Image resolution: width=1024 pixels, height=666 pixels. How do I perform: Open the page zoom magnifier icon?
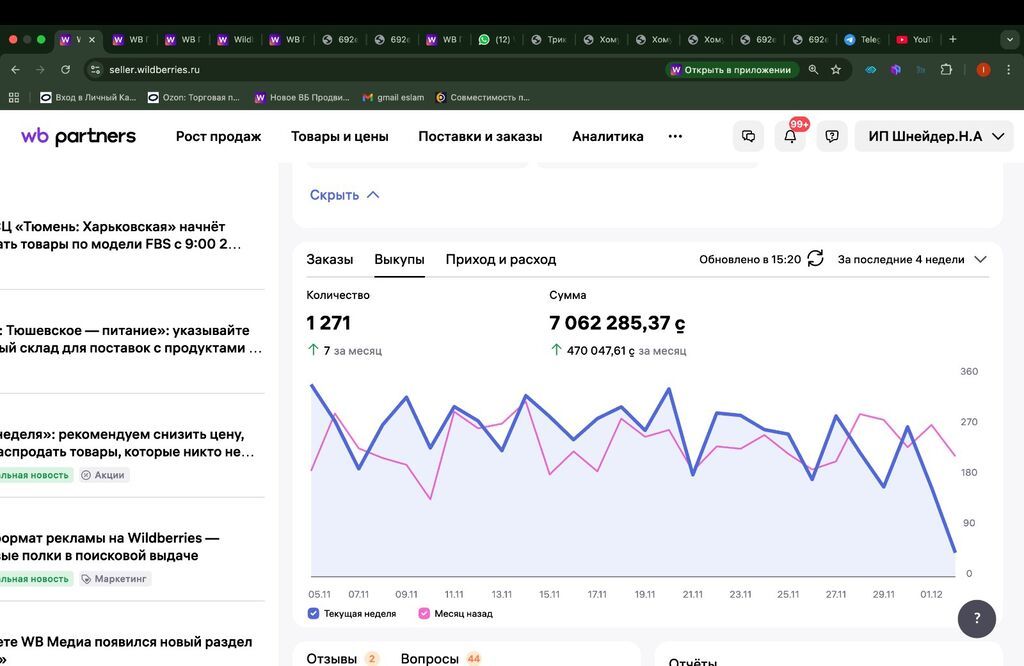813,70
